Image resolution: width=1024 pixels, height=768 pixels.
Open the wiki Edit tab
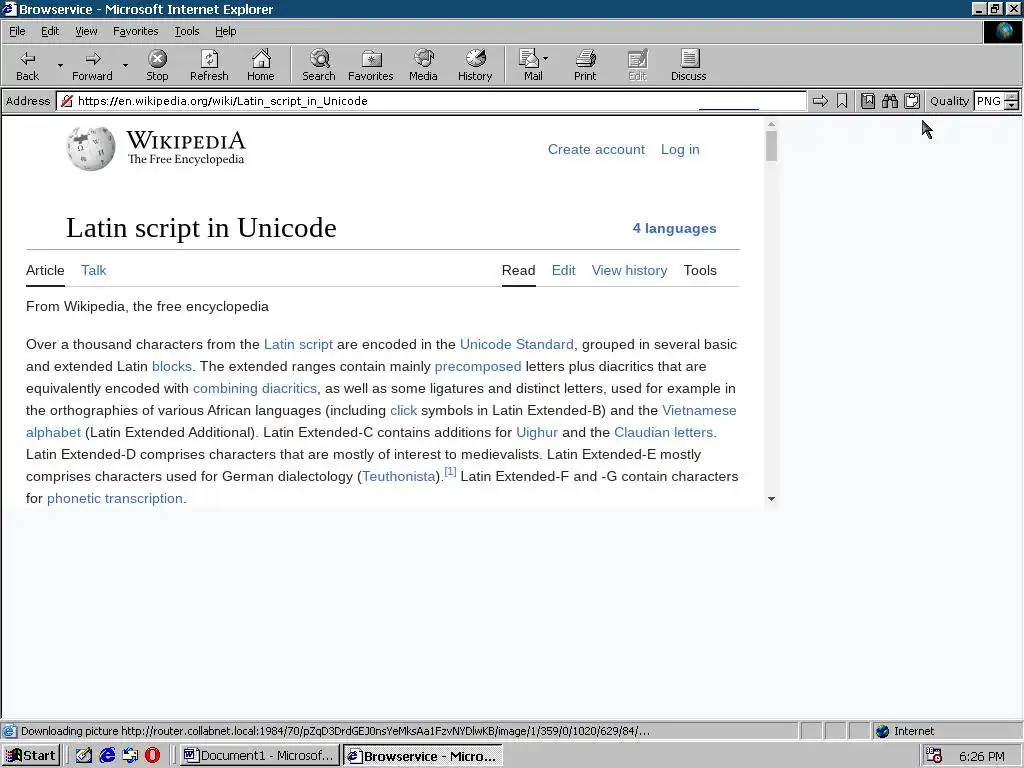(564, 270)
